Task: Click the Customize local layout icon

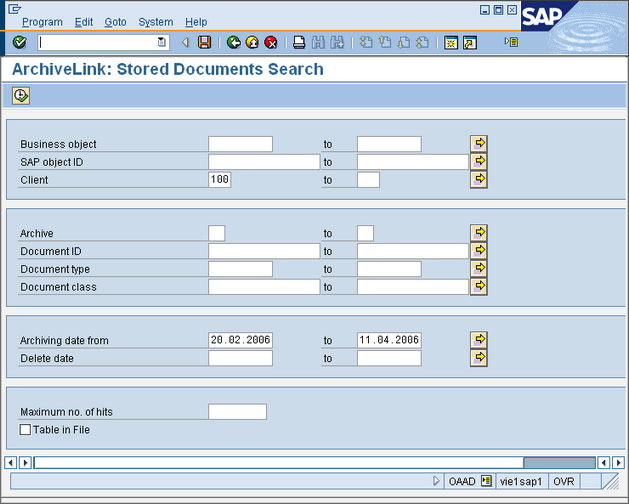Action: click(511, 42)
